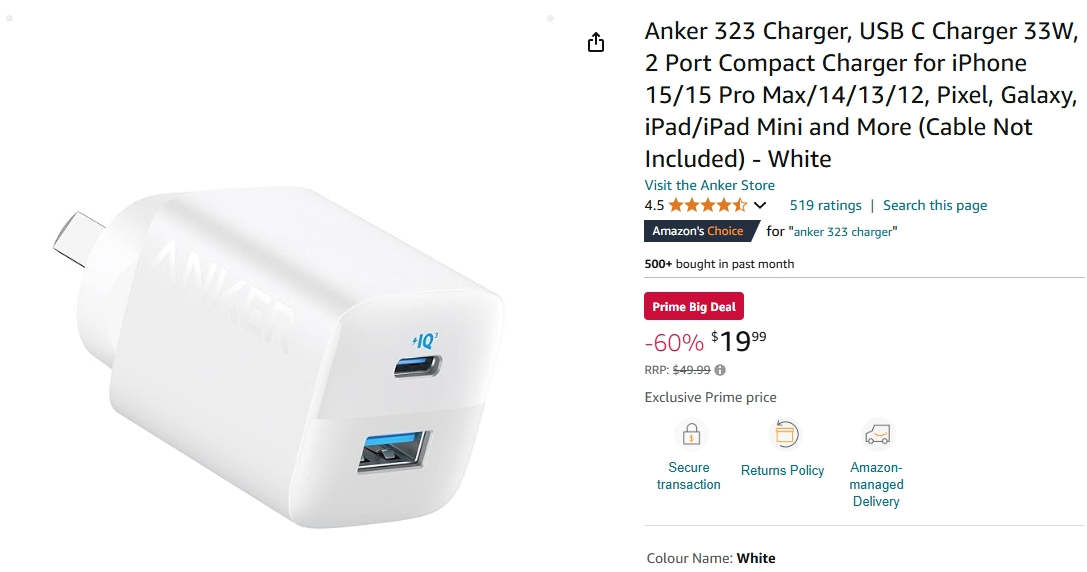This screenshot has width=1087, height=572.
Task: Click the Anker charger product image
Action: tap(279, 356)
